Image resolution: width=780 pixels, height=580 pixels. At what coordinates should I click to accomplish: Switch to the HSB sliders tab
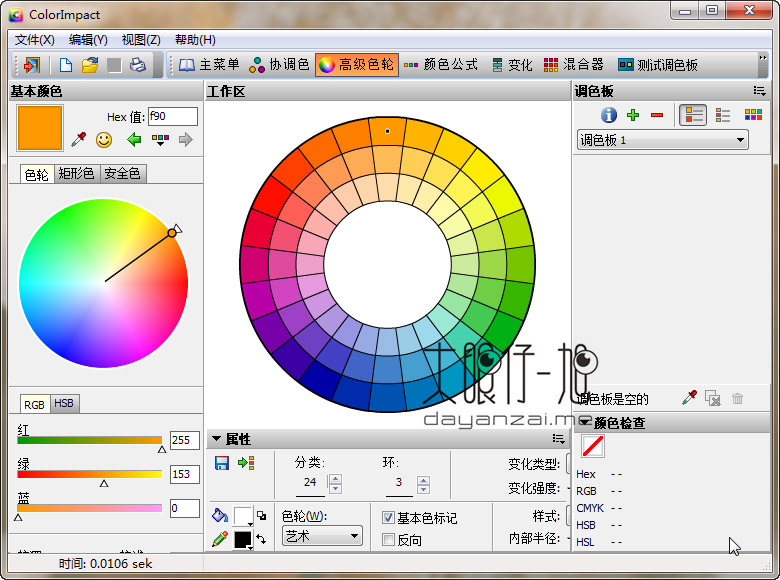point(64,403)
